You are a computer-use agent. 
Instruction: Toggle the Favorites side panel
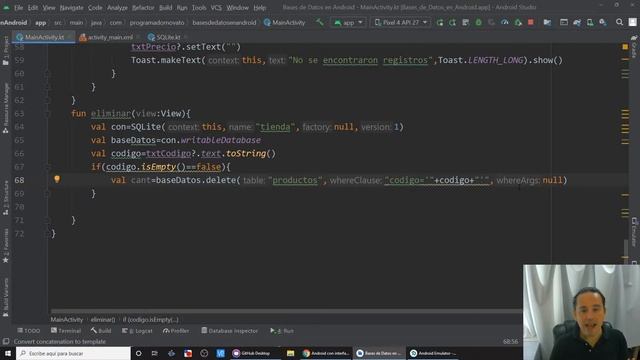point(5,246)
